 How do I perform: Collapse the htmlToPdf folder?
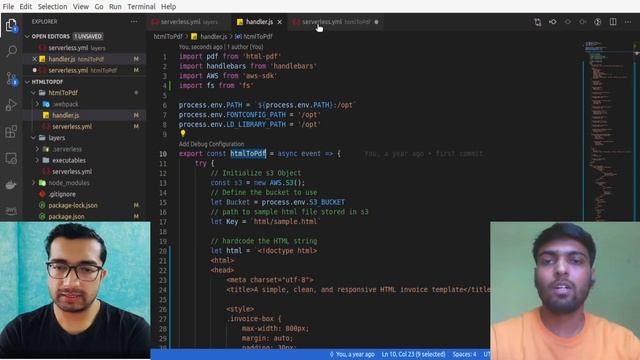[33, 93]
